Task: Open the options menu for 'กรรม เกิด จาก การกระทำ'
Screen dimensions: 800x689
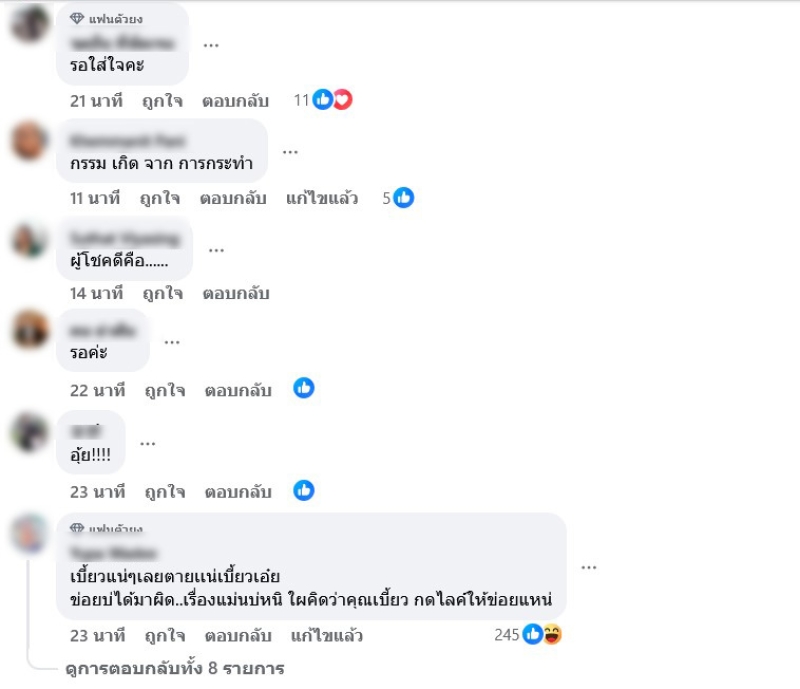Action: (x=290, y=152)
